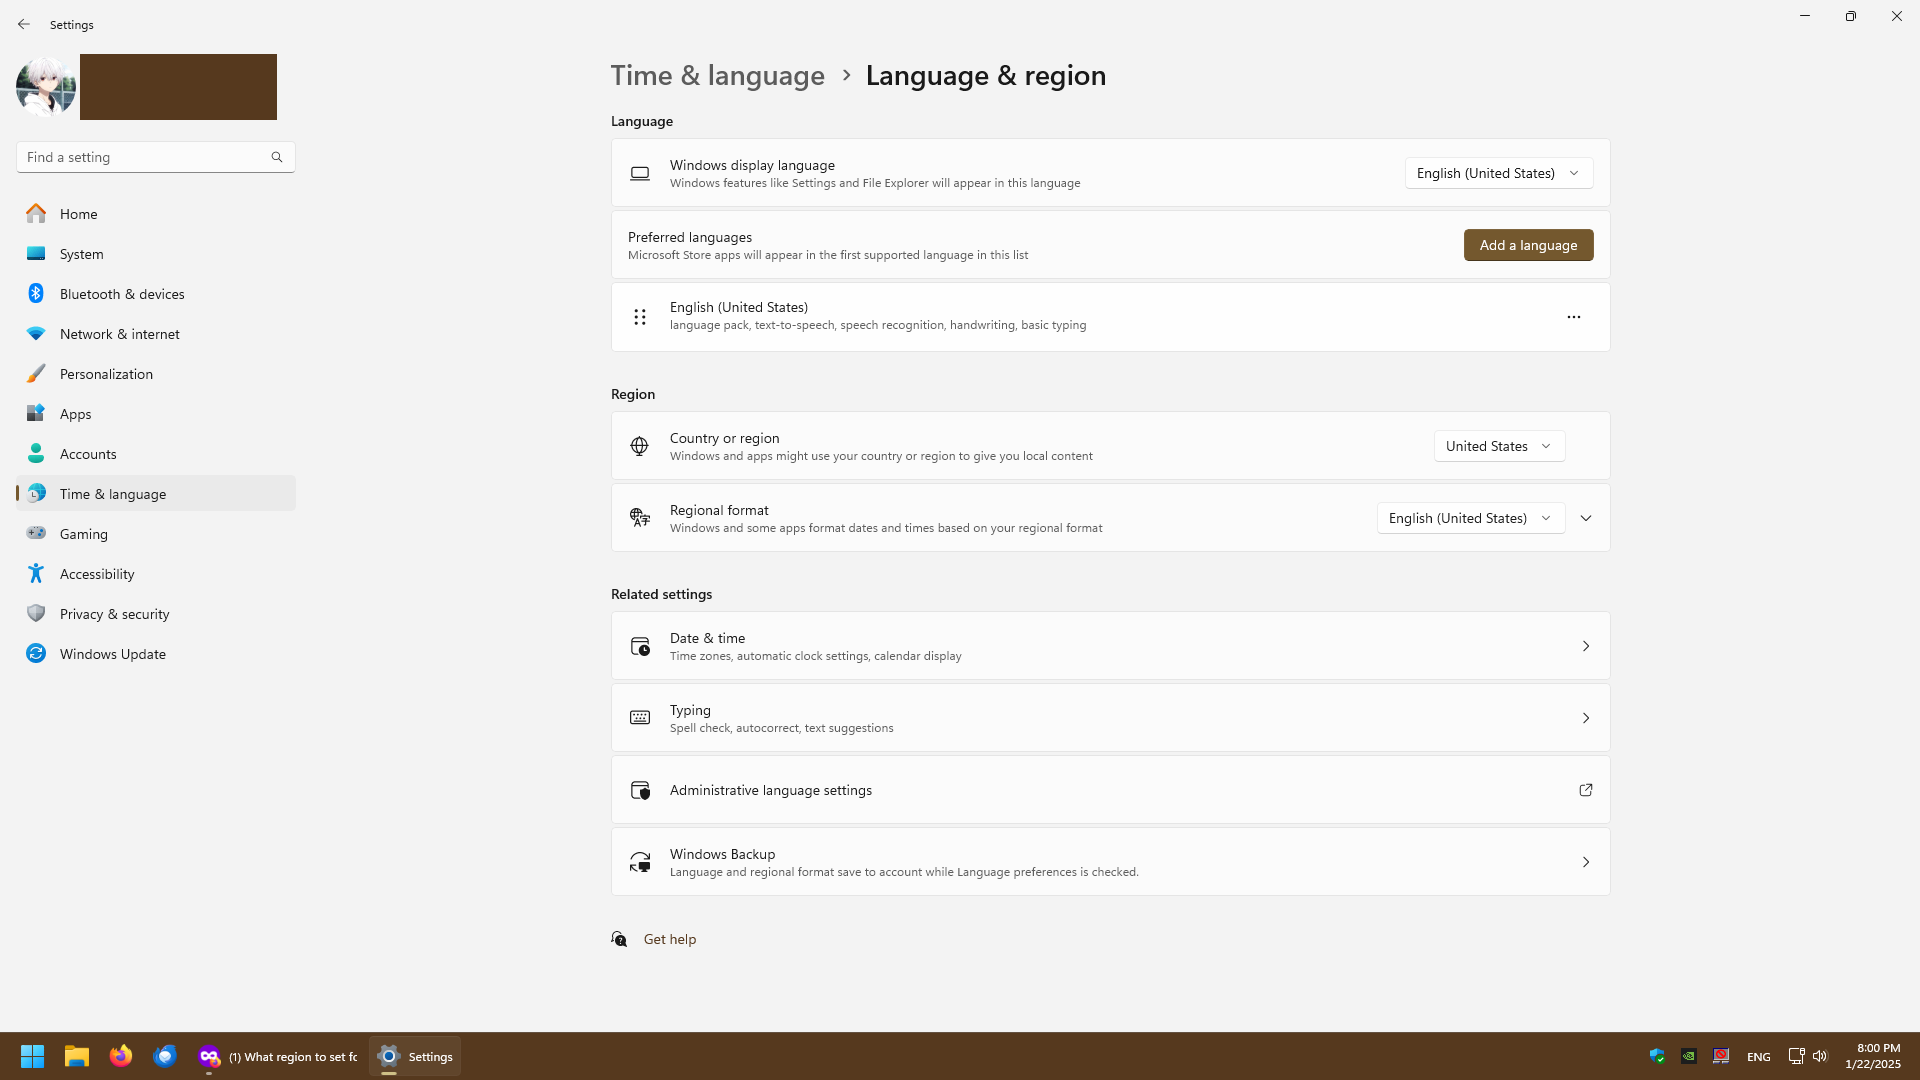
Task: Click the red monitor tray icon
Action: tap(1721, 1056)
